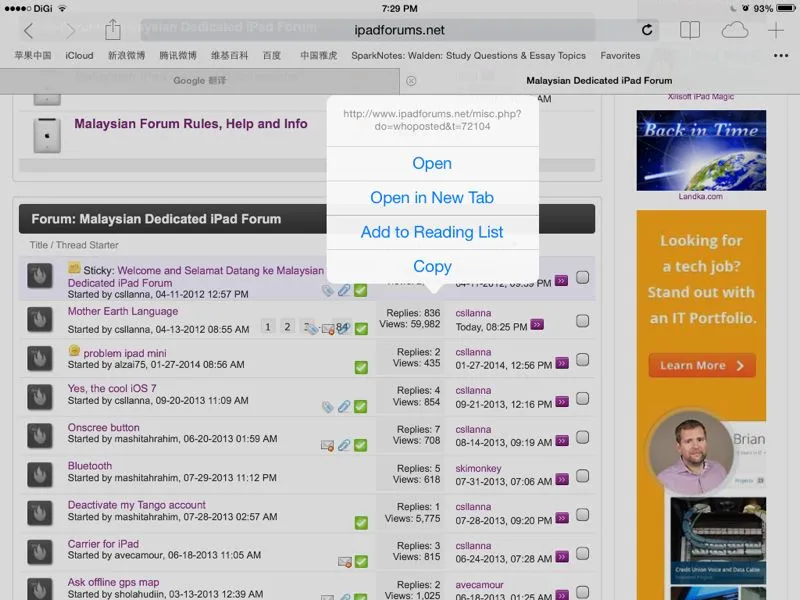Tap the ipadforums.net address field
The image size is (800, 600).
point(400,31)
